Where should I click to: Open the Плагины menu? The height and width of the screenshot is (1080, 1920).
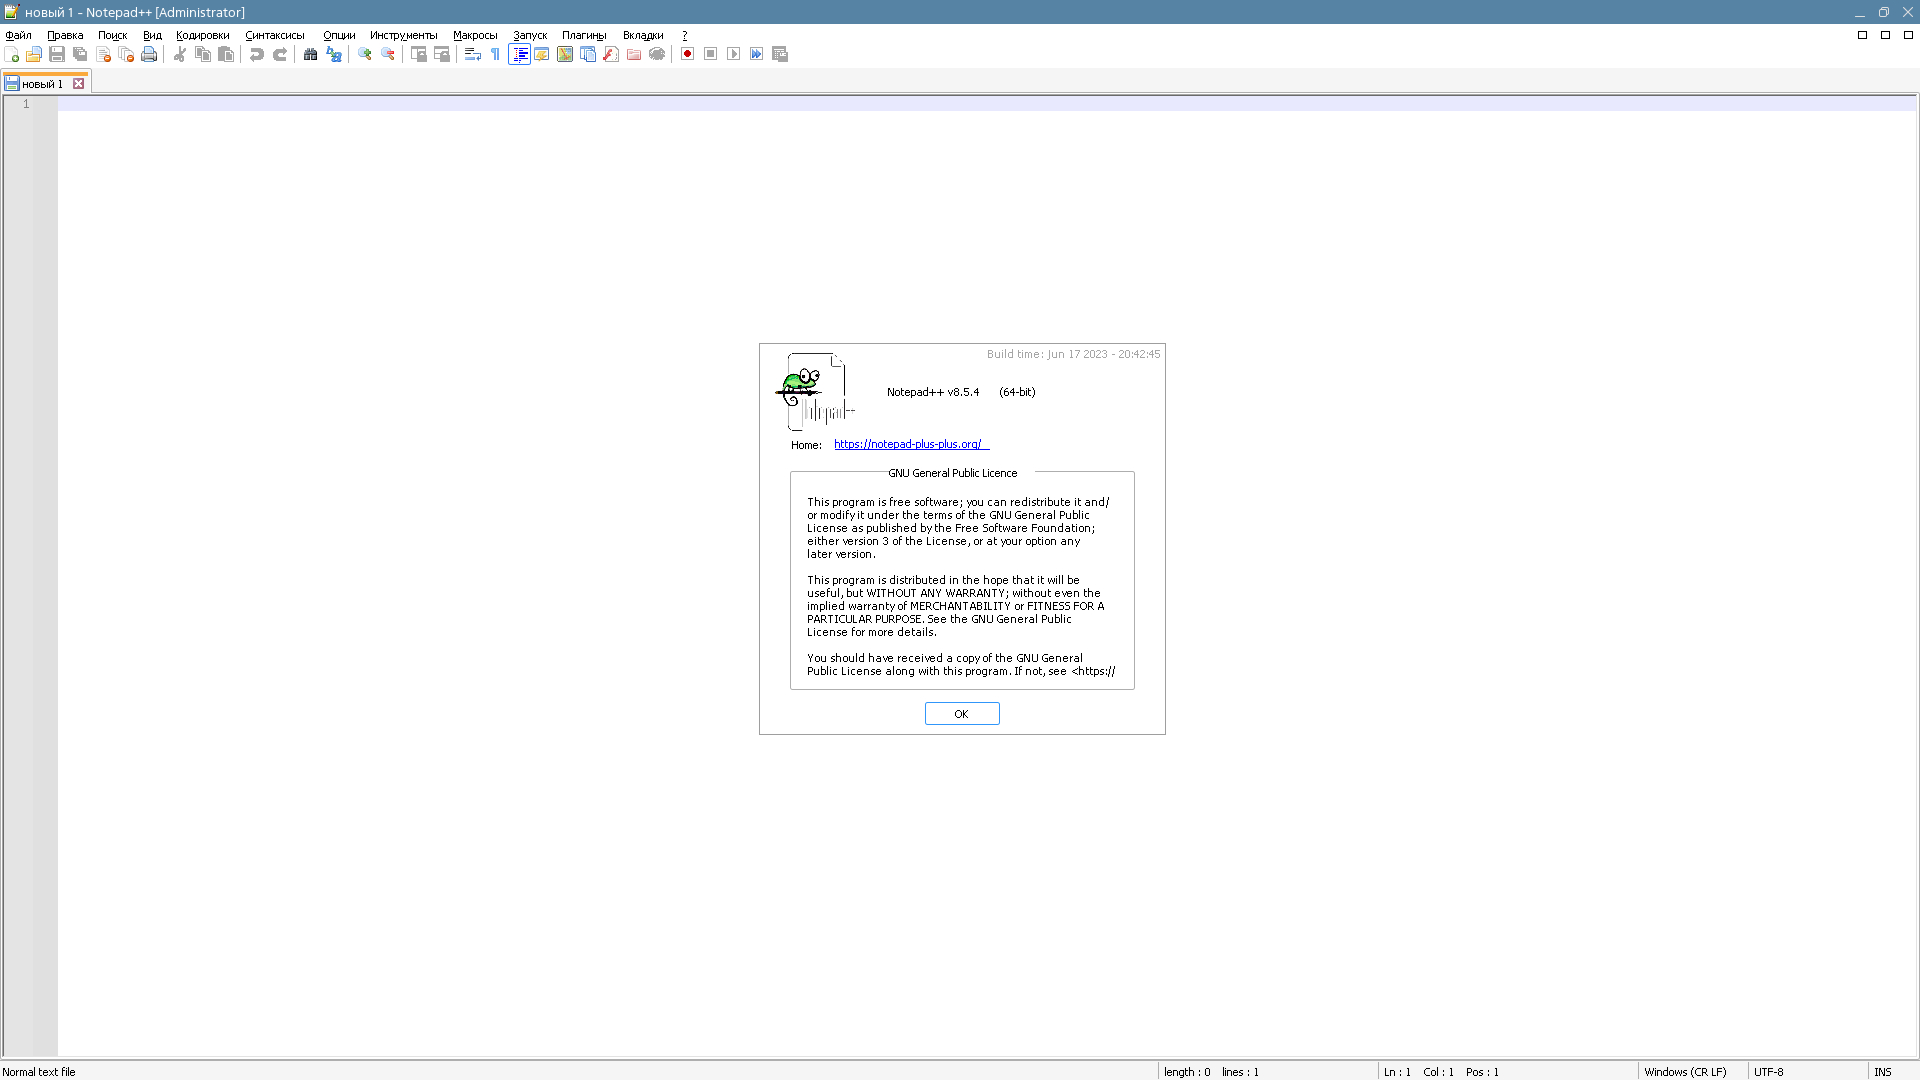[x=584, y=35]
